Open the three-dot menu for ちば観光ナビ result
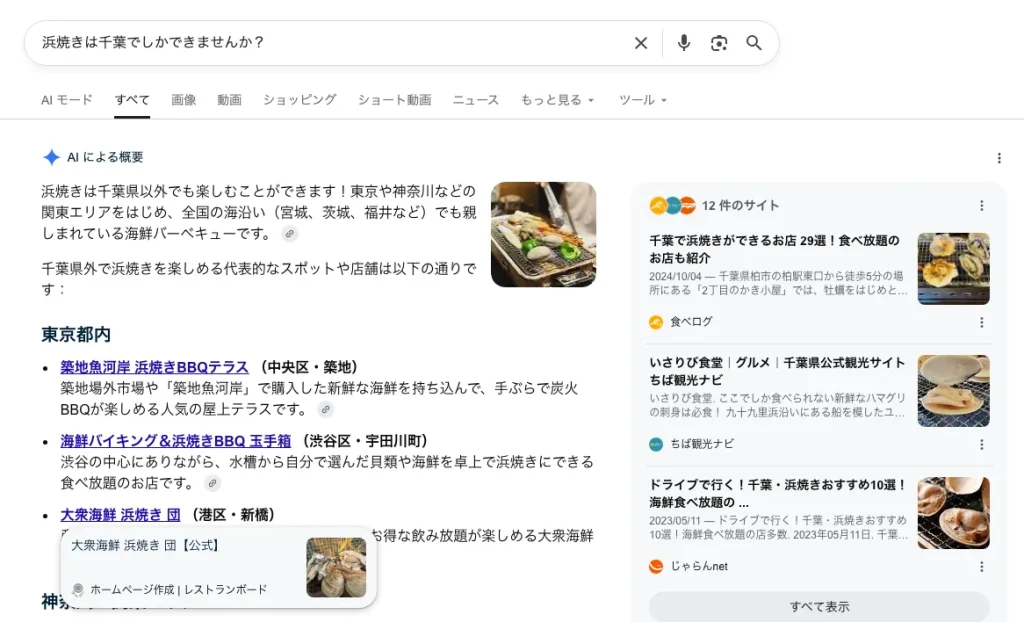1024x622 pixels. [x=981, y=444]
